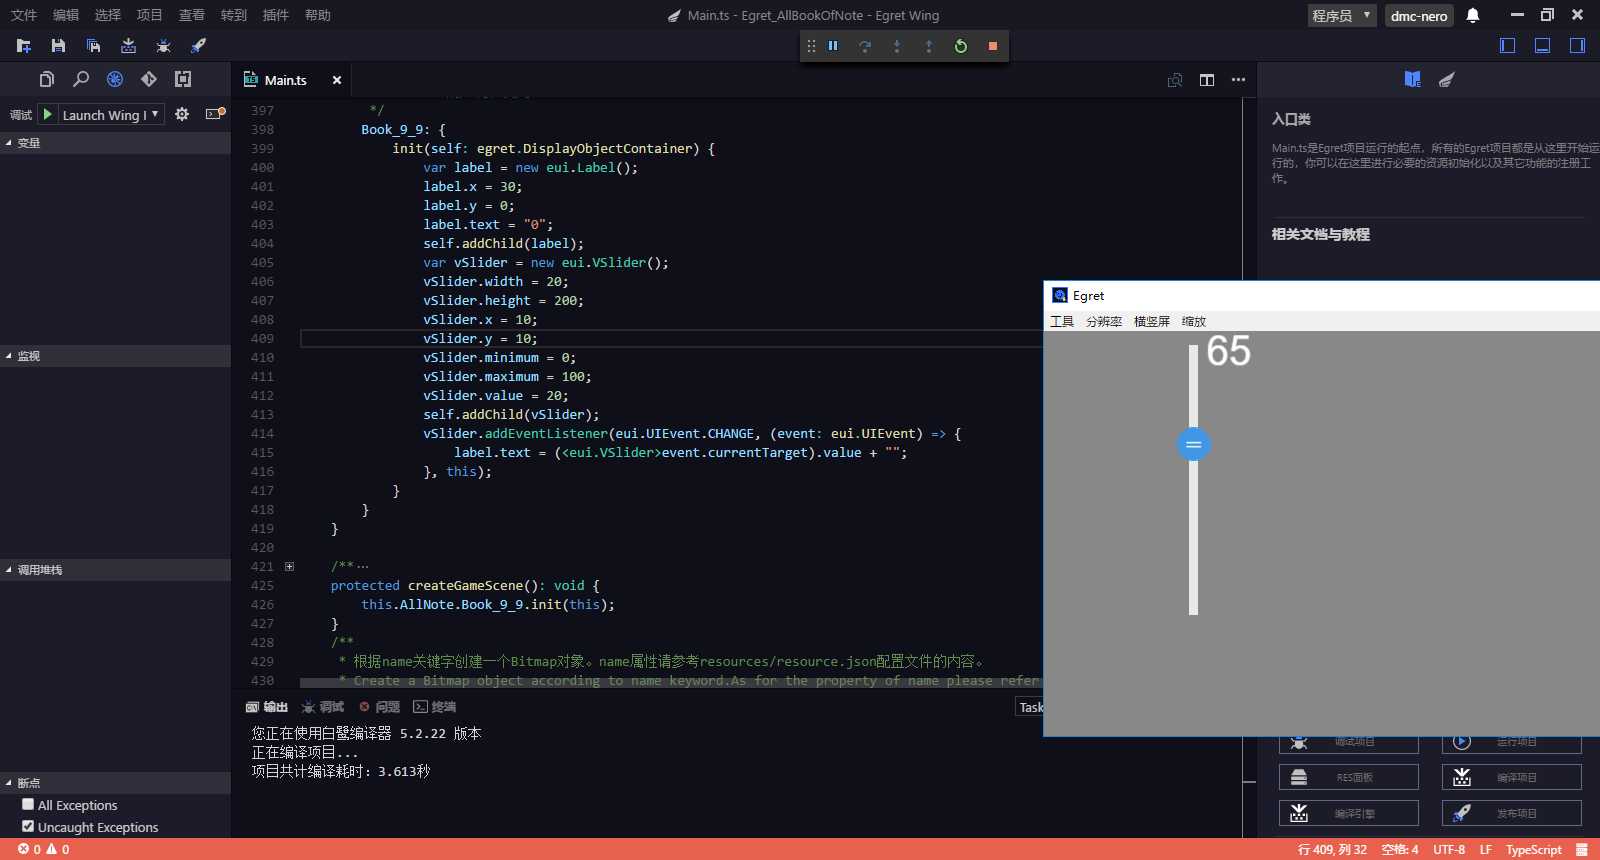The width and height of the screenshot is (1600, 860).
Task: Switch to the 终端 panel tab
Action: tap(435, 707)
